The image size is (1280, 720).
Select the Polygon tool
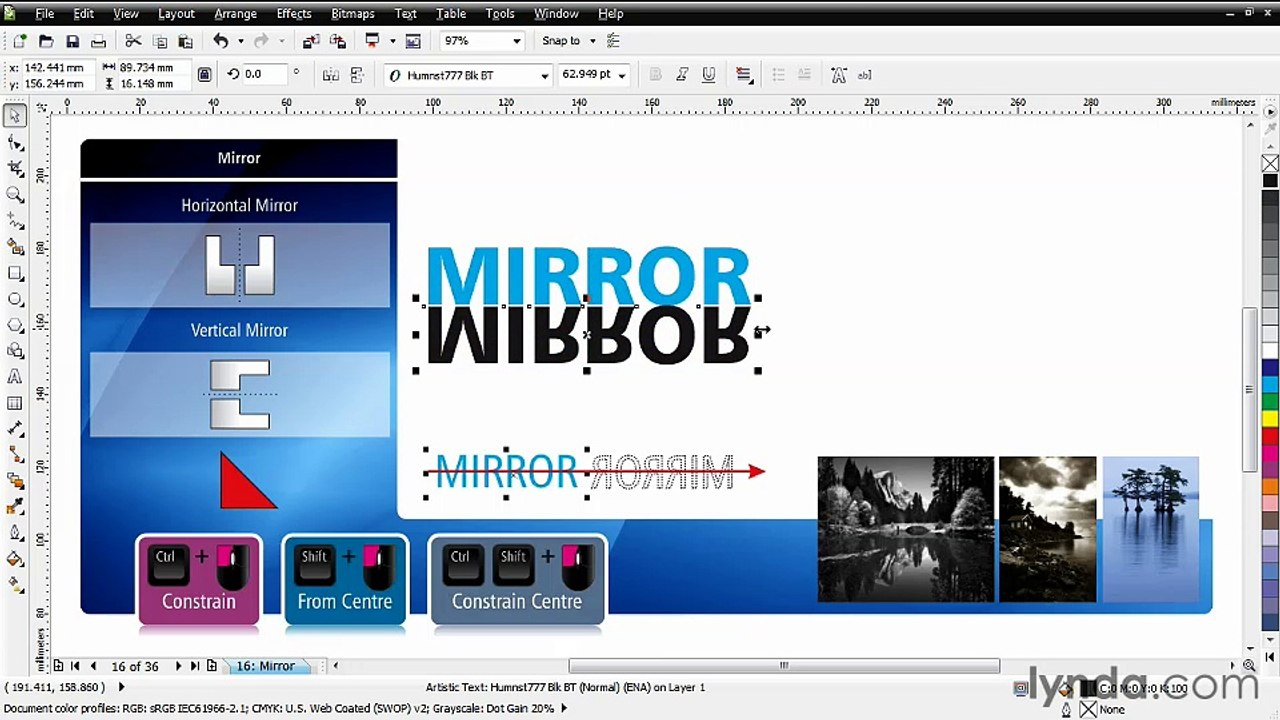click(15, 325)
